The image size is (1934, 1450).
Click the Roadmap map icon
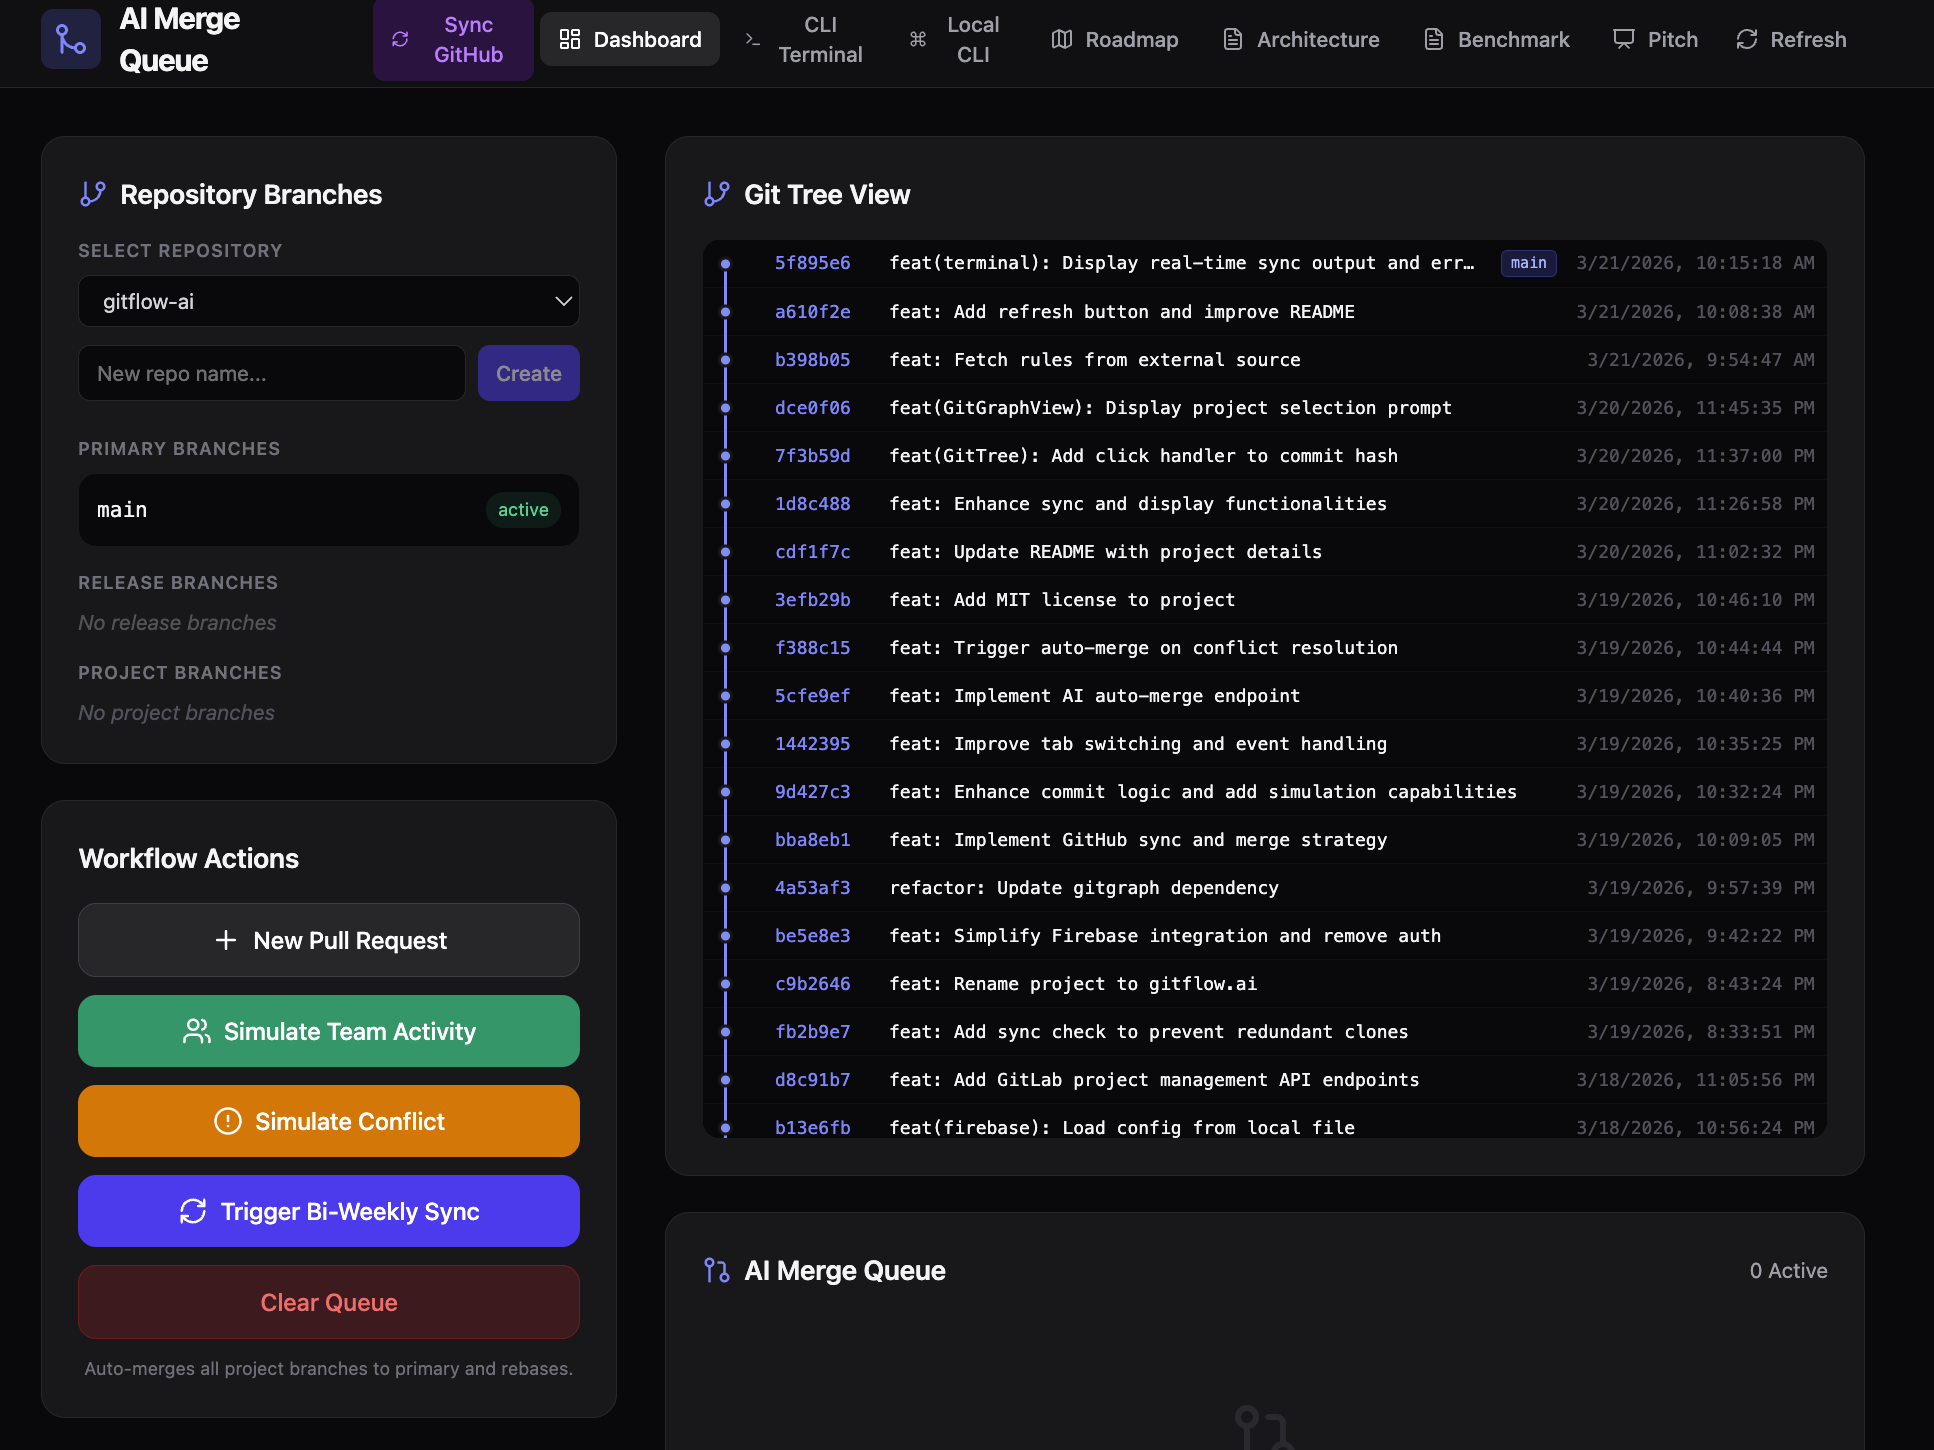pyautogui.click(x=1061, y=40)
